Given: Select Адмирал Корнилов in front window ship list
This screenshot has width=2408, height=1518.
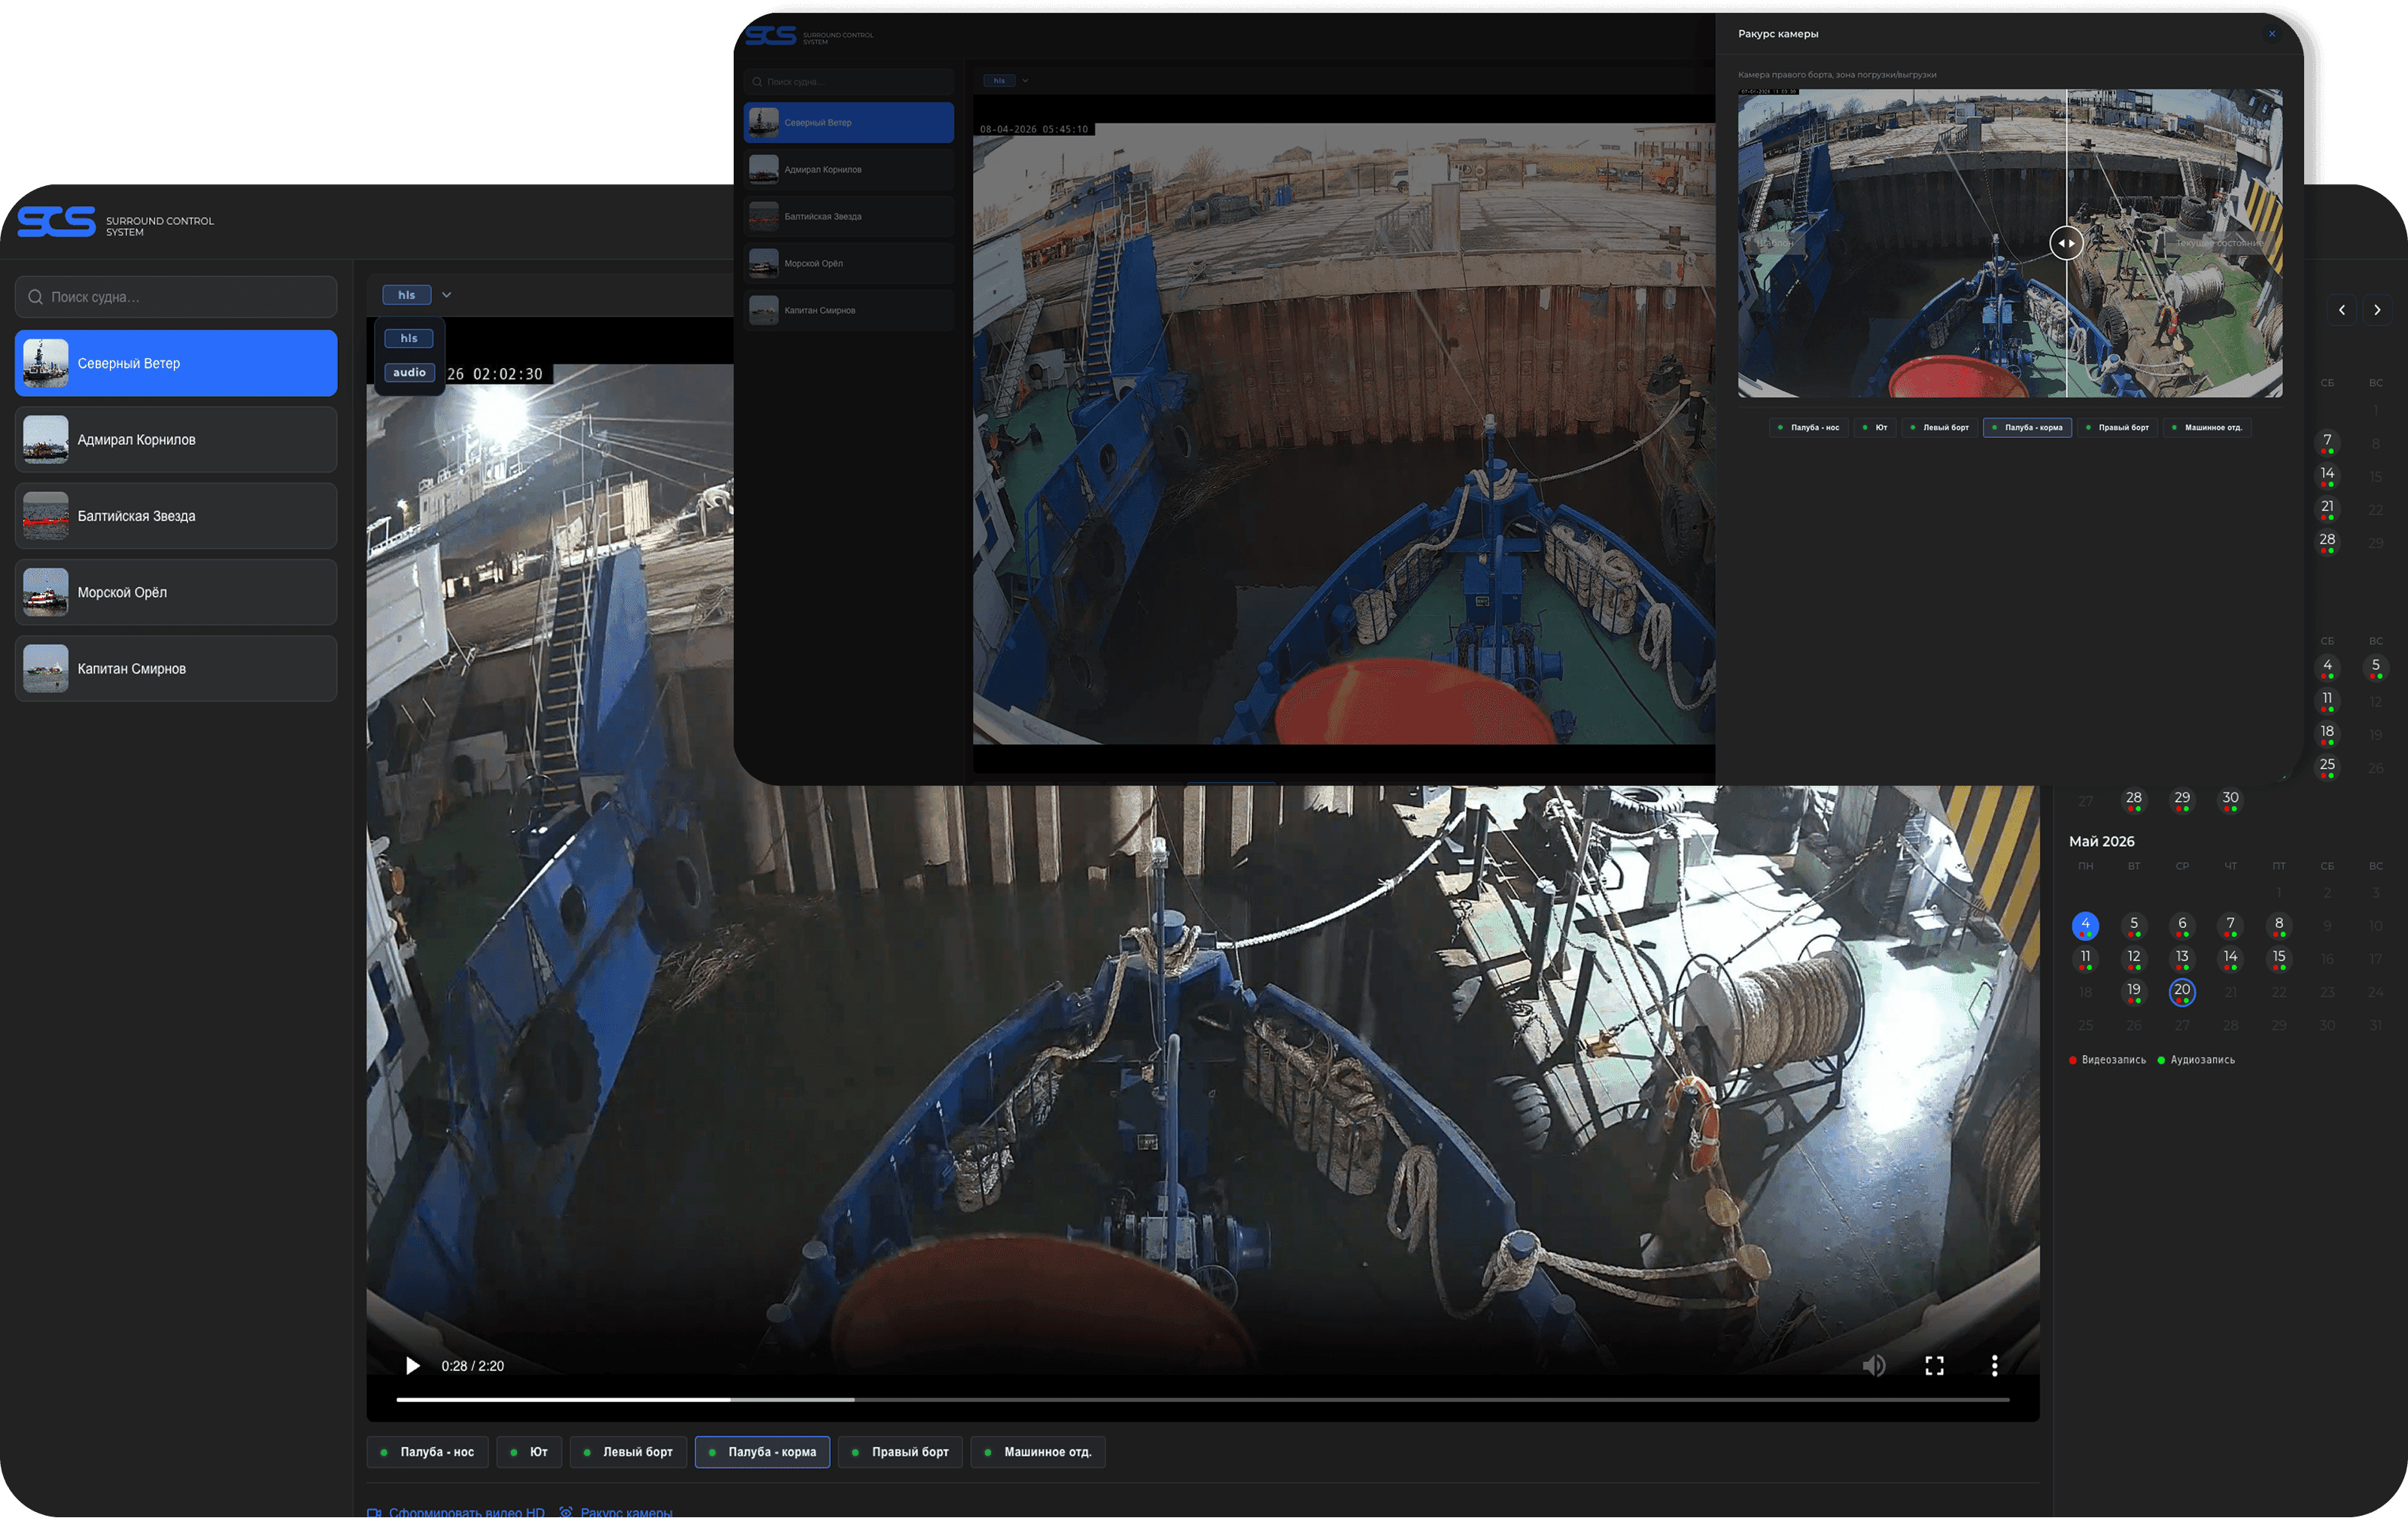Looking at the screenshot, I should tap(848, 170).
